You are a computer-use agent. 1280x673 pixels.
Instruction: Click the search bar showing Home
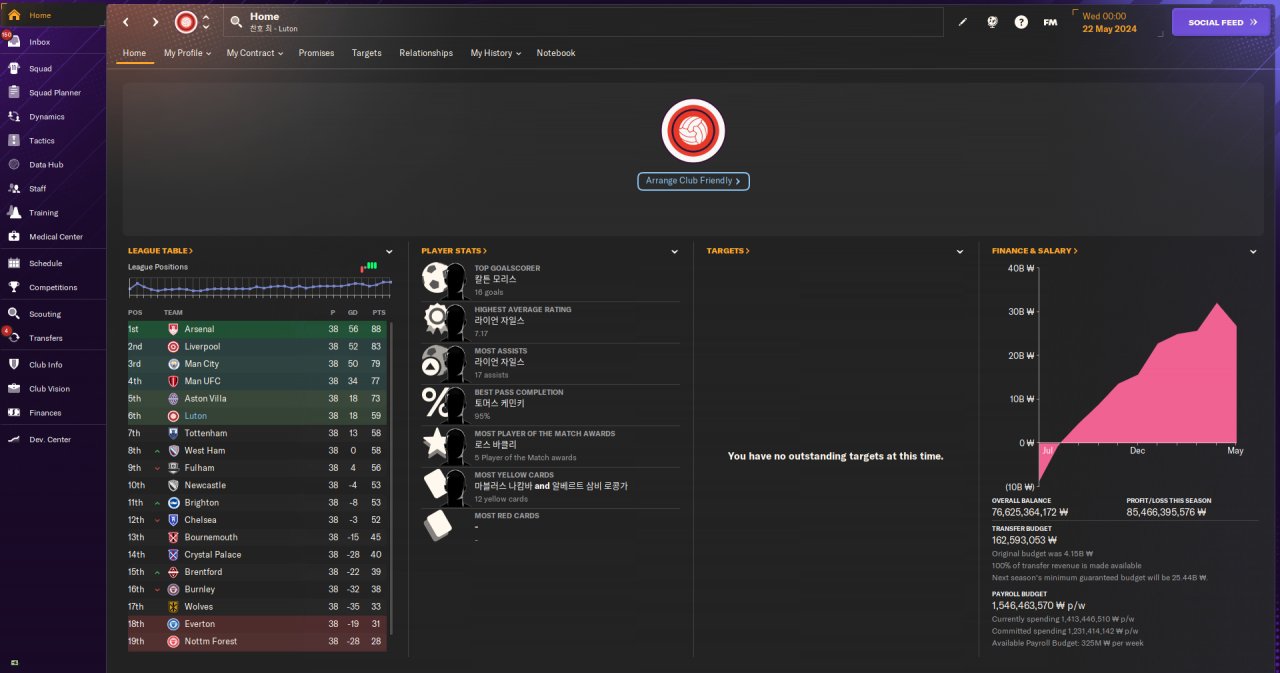(x=583, y=22)
